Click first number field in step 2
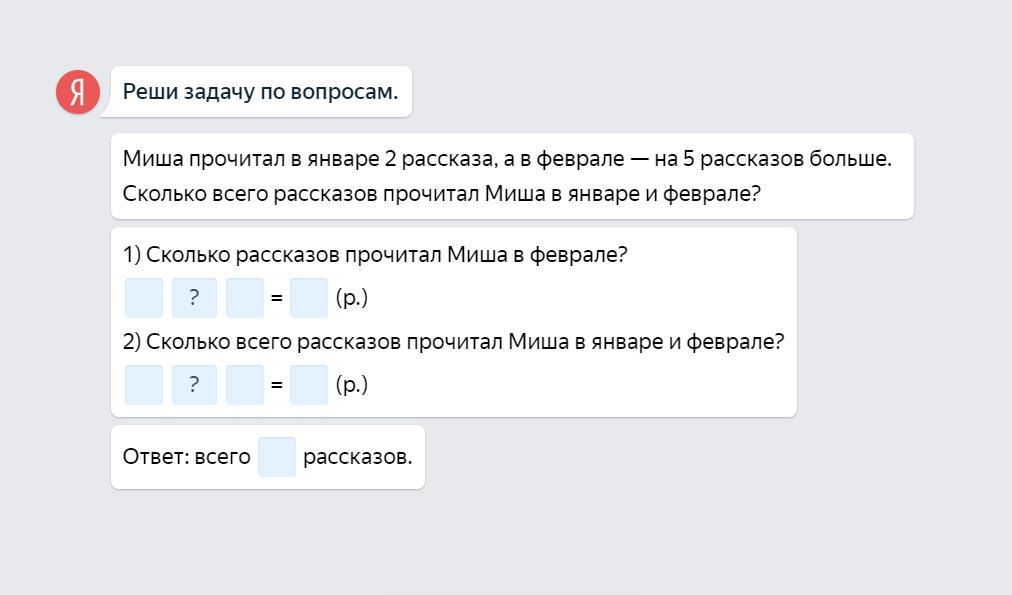This screenshot has height=595, width=1012. [144, 385]
